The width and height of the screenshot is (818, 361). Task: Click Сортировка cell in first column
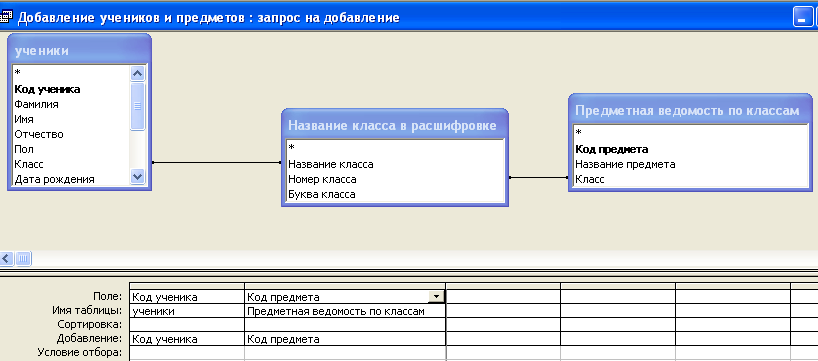187,324
